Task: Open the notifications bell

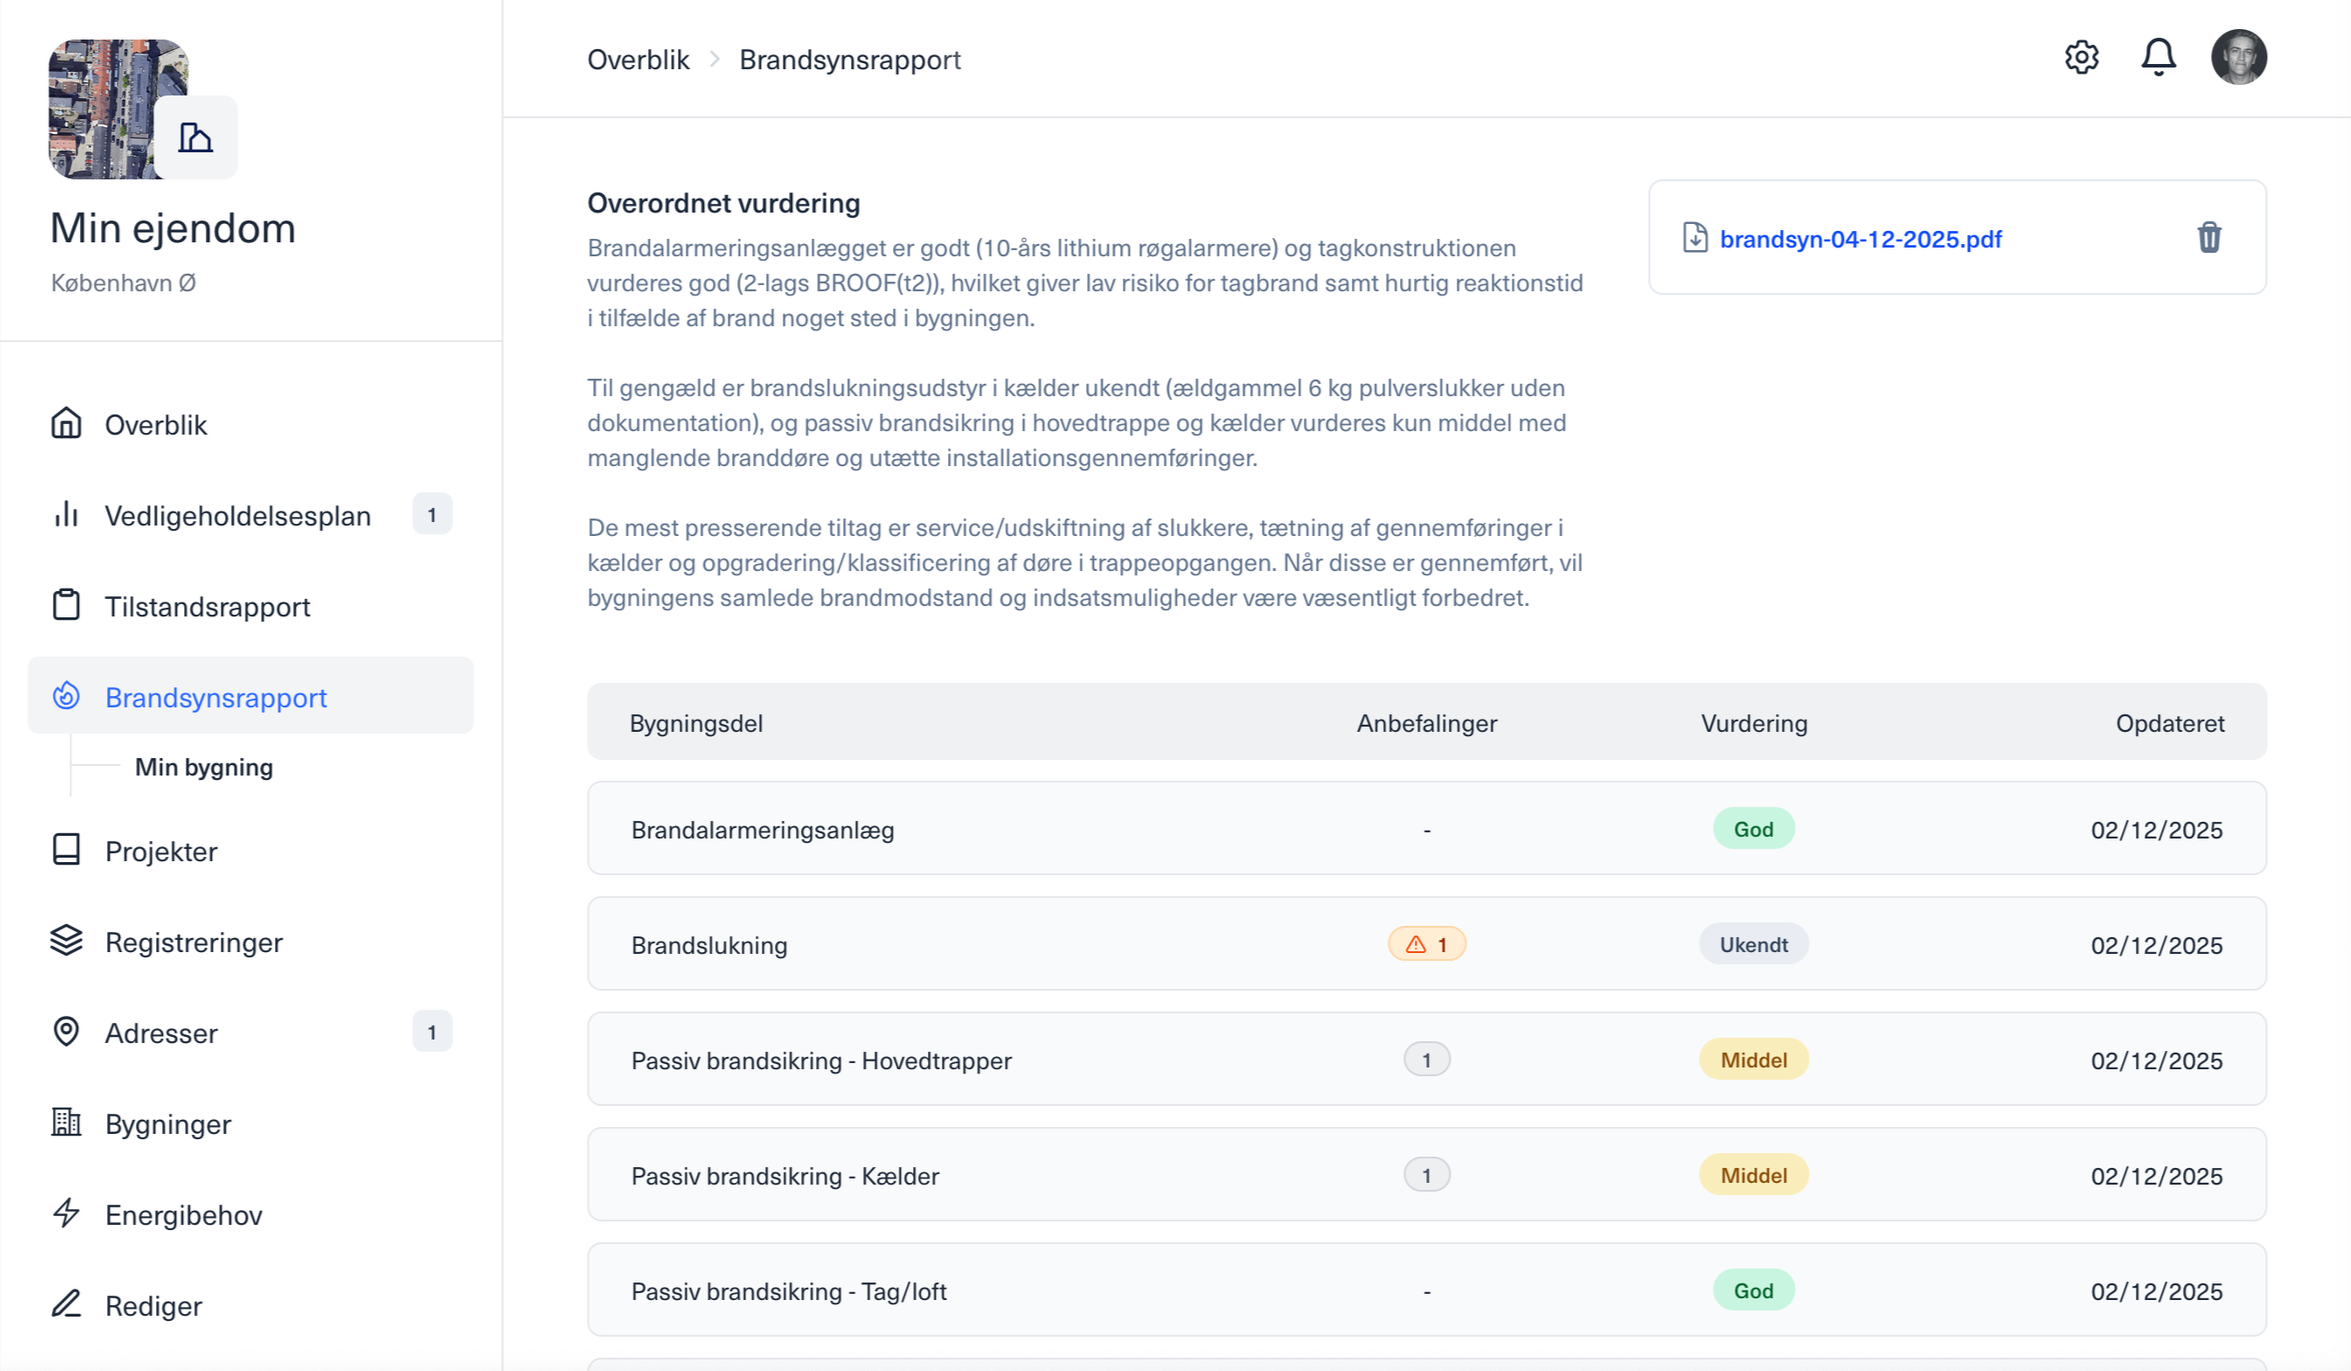Action: [x=2158, y=57]
